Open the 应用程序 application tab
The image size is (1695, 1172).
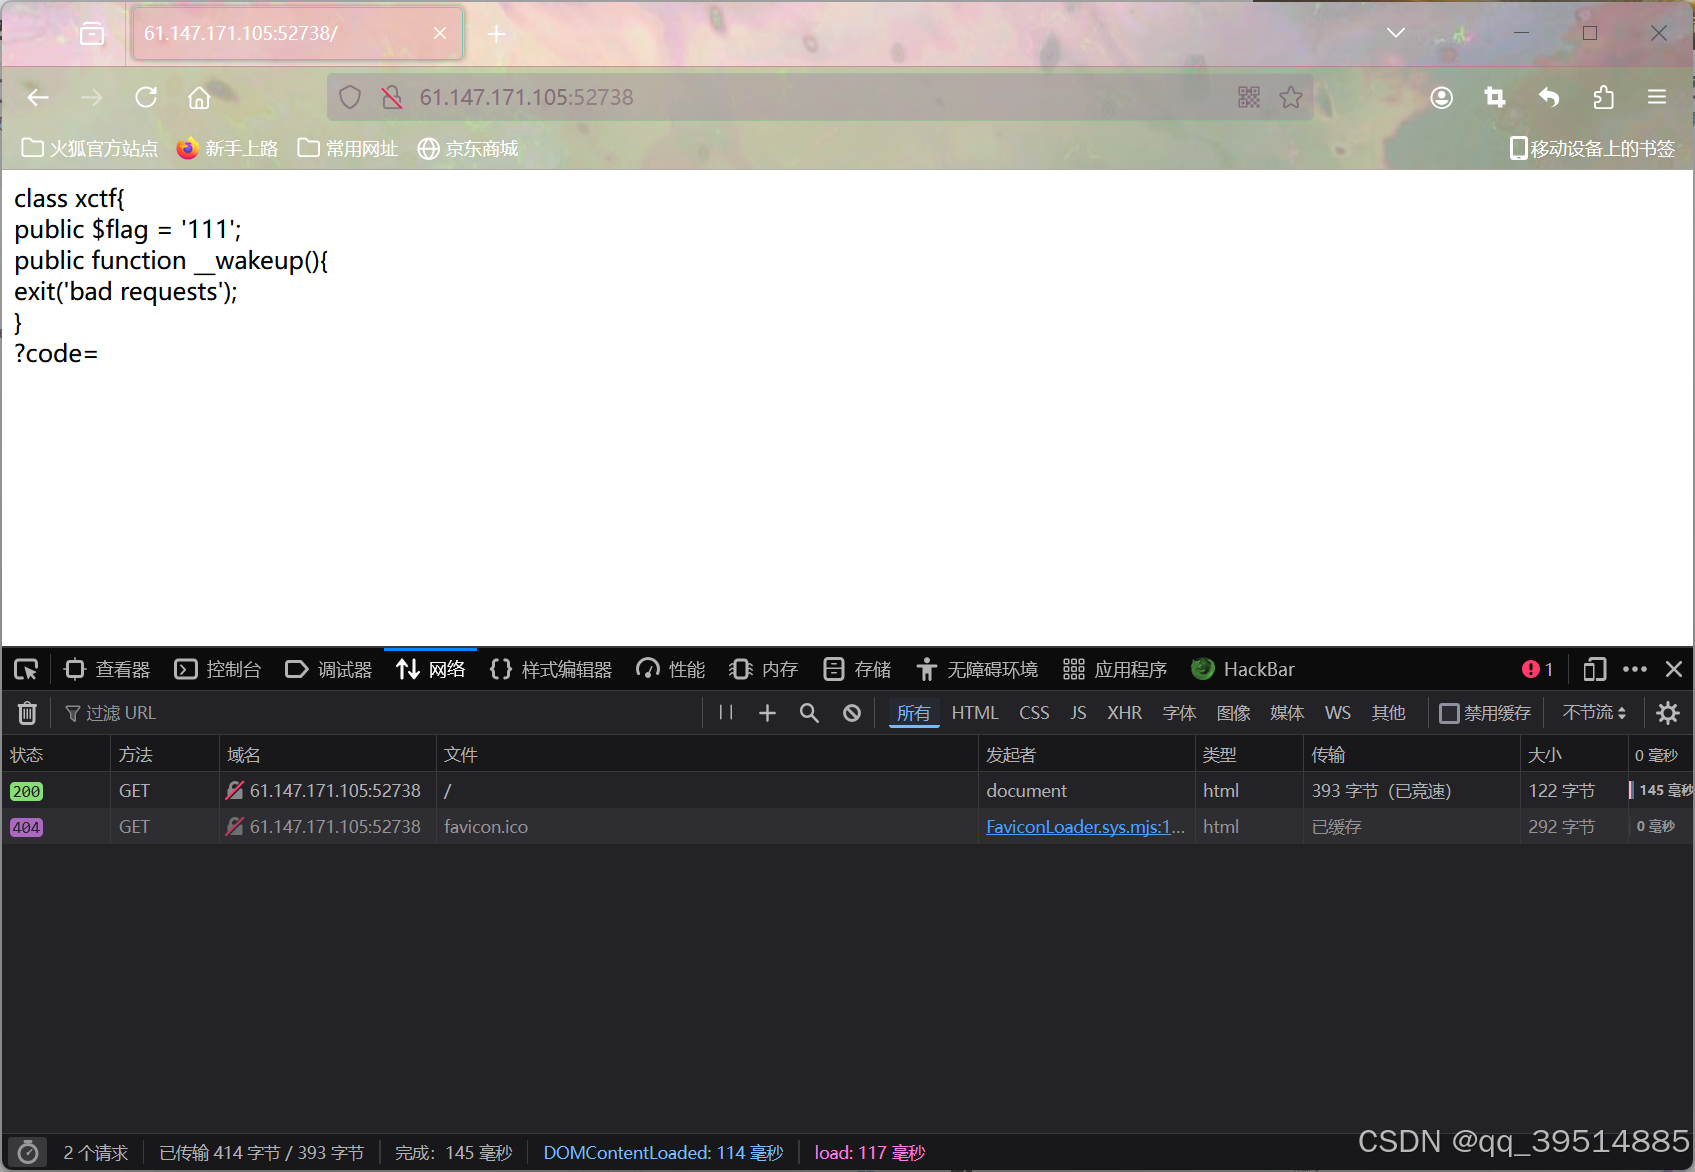pyautogui.click(x=1115, y=669)
